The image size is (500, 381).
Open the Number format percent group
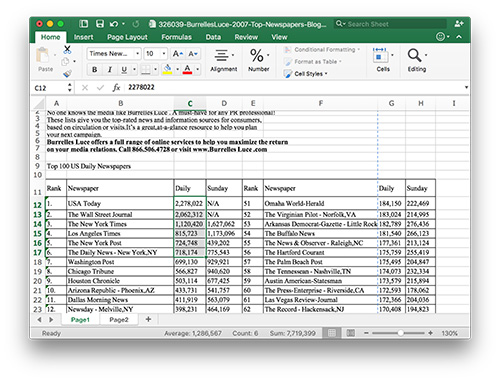(x=259, y=60)
